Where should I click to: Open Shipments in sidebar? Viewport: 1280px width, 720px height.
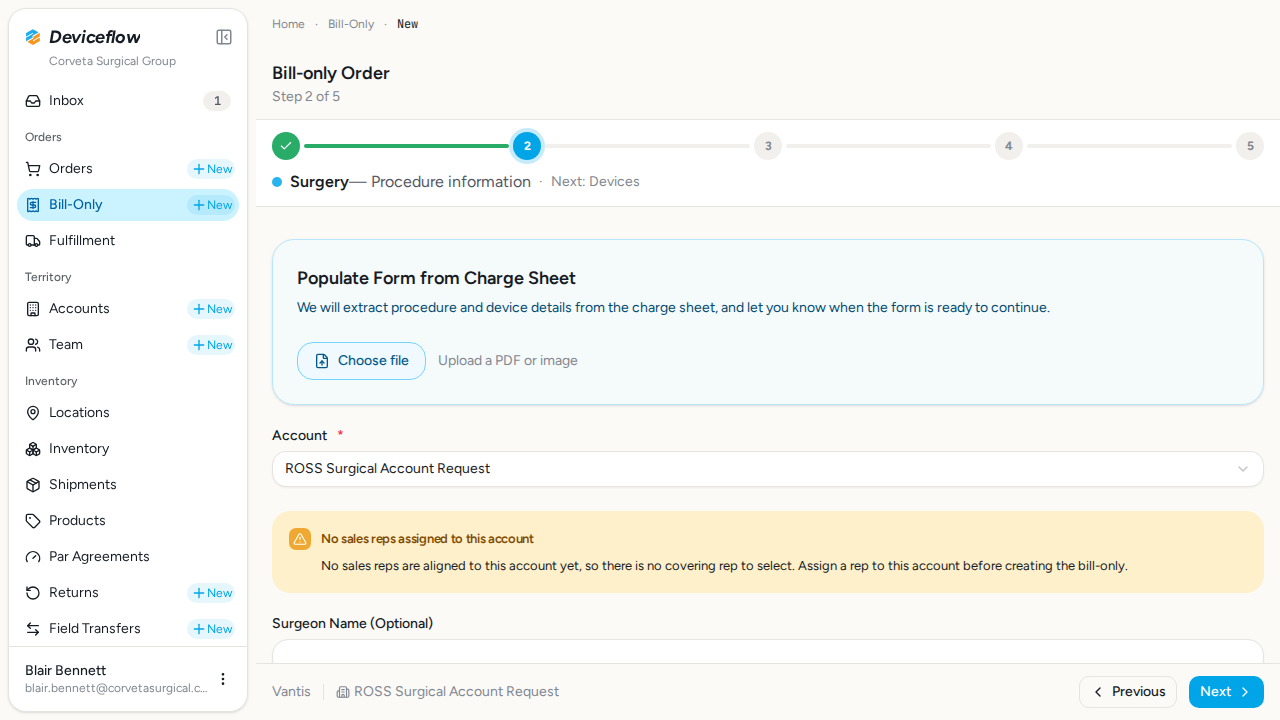click(128, 485)
